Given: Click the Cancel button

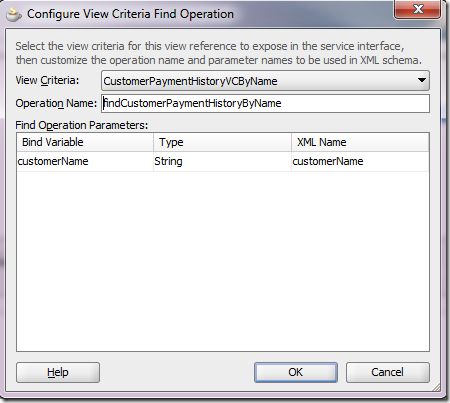Looking at the screenshot, I should click(388, 372).
